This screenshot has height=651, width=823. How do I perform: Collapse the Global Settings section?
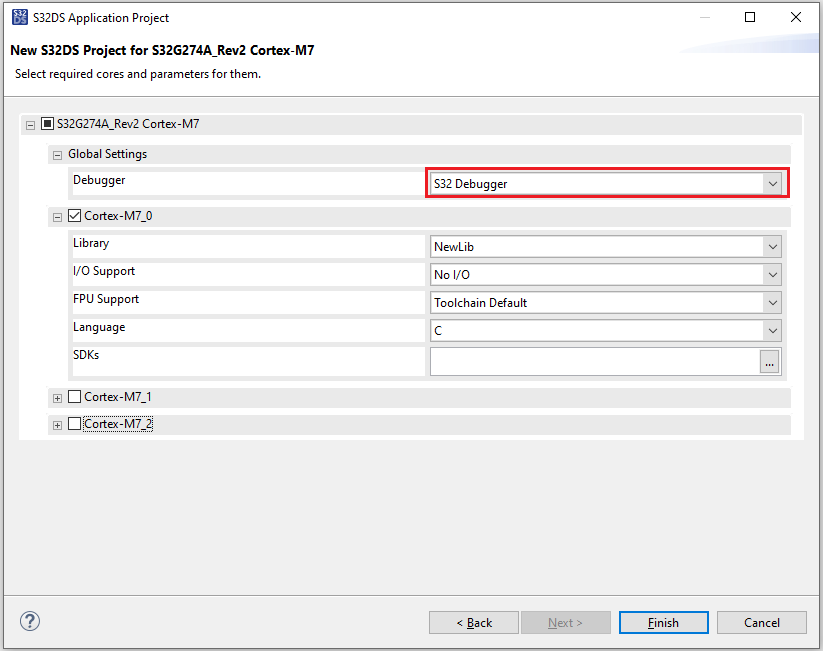pyautogui.click(x=57, y=154)
